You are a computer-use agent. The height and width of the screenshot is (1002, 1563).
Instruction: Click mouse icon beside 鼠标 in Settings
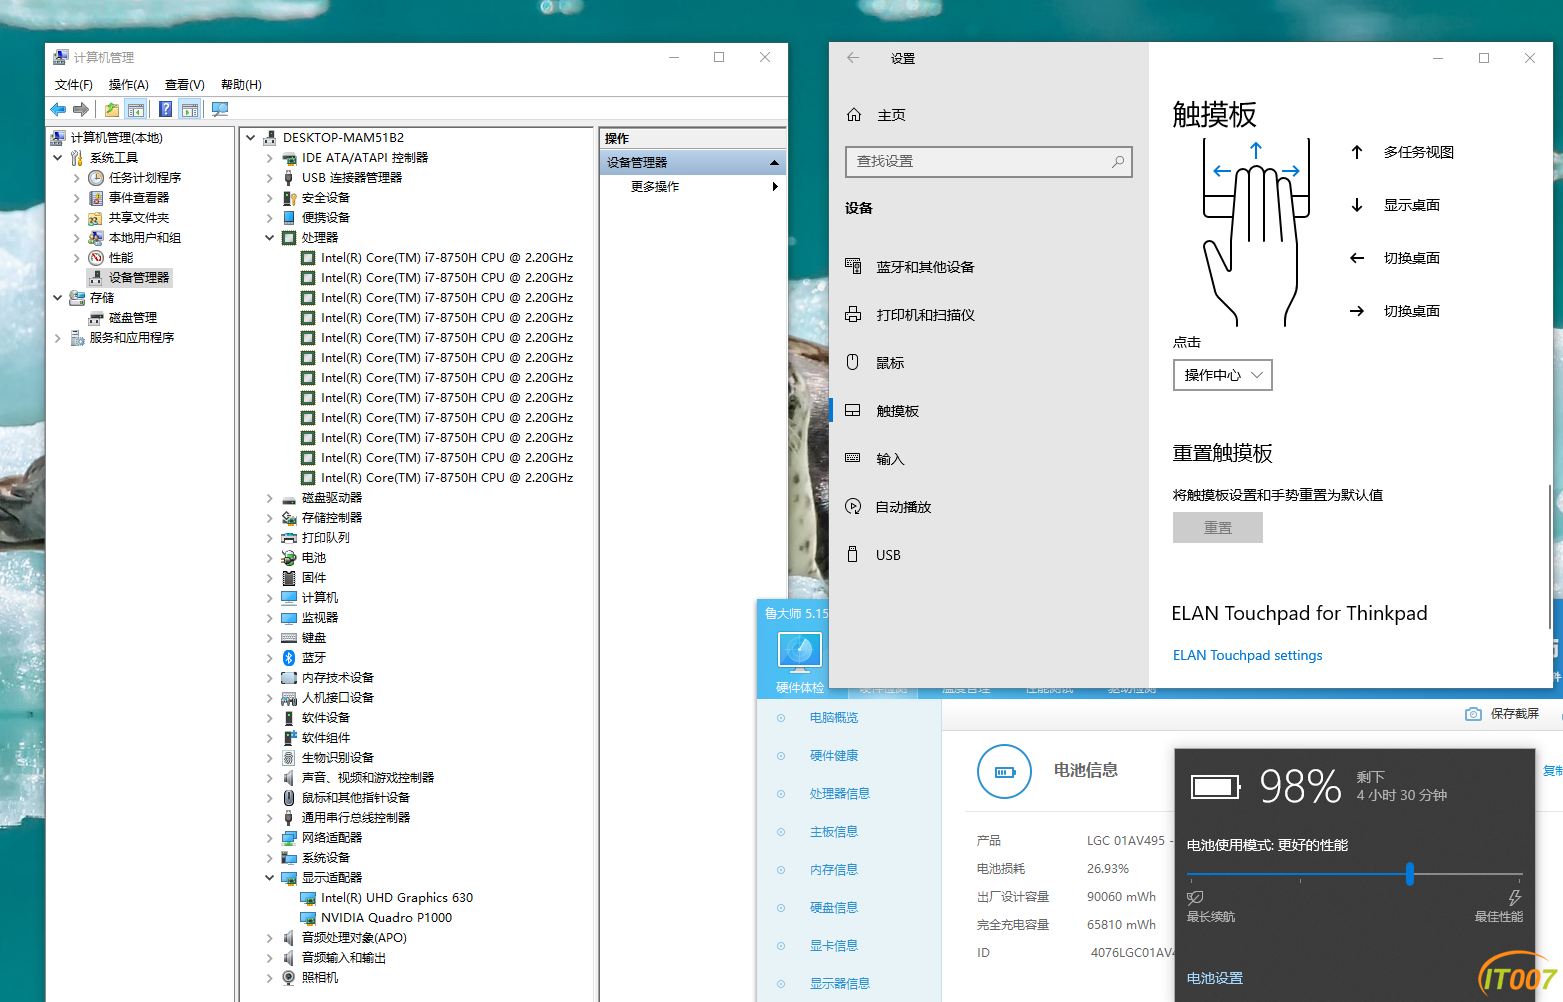853,362
